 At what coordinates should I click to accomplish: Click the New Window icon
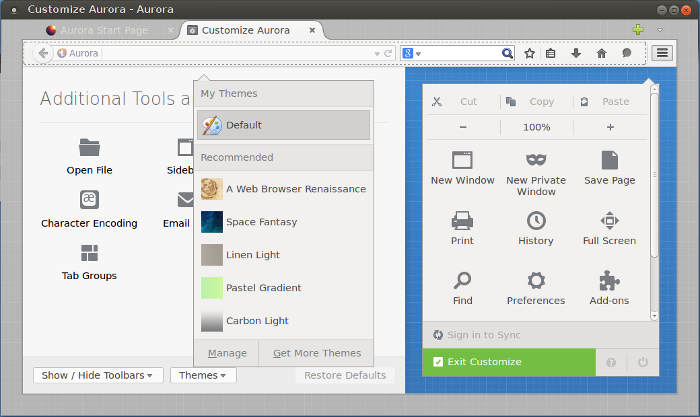coord(462,160)
